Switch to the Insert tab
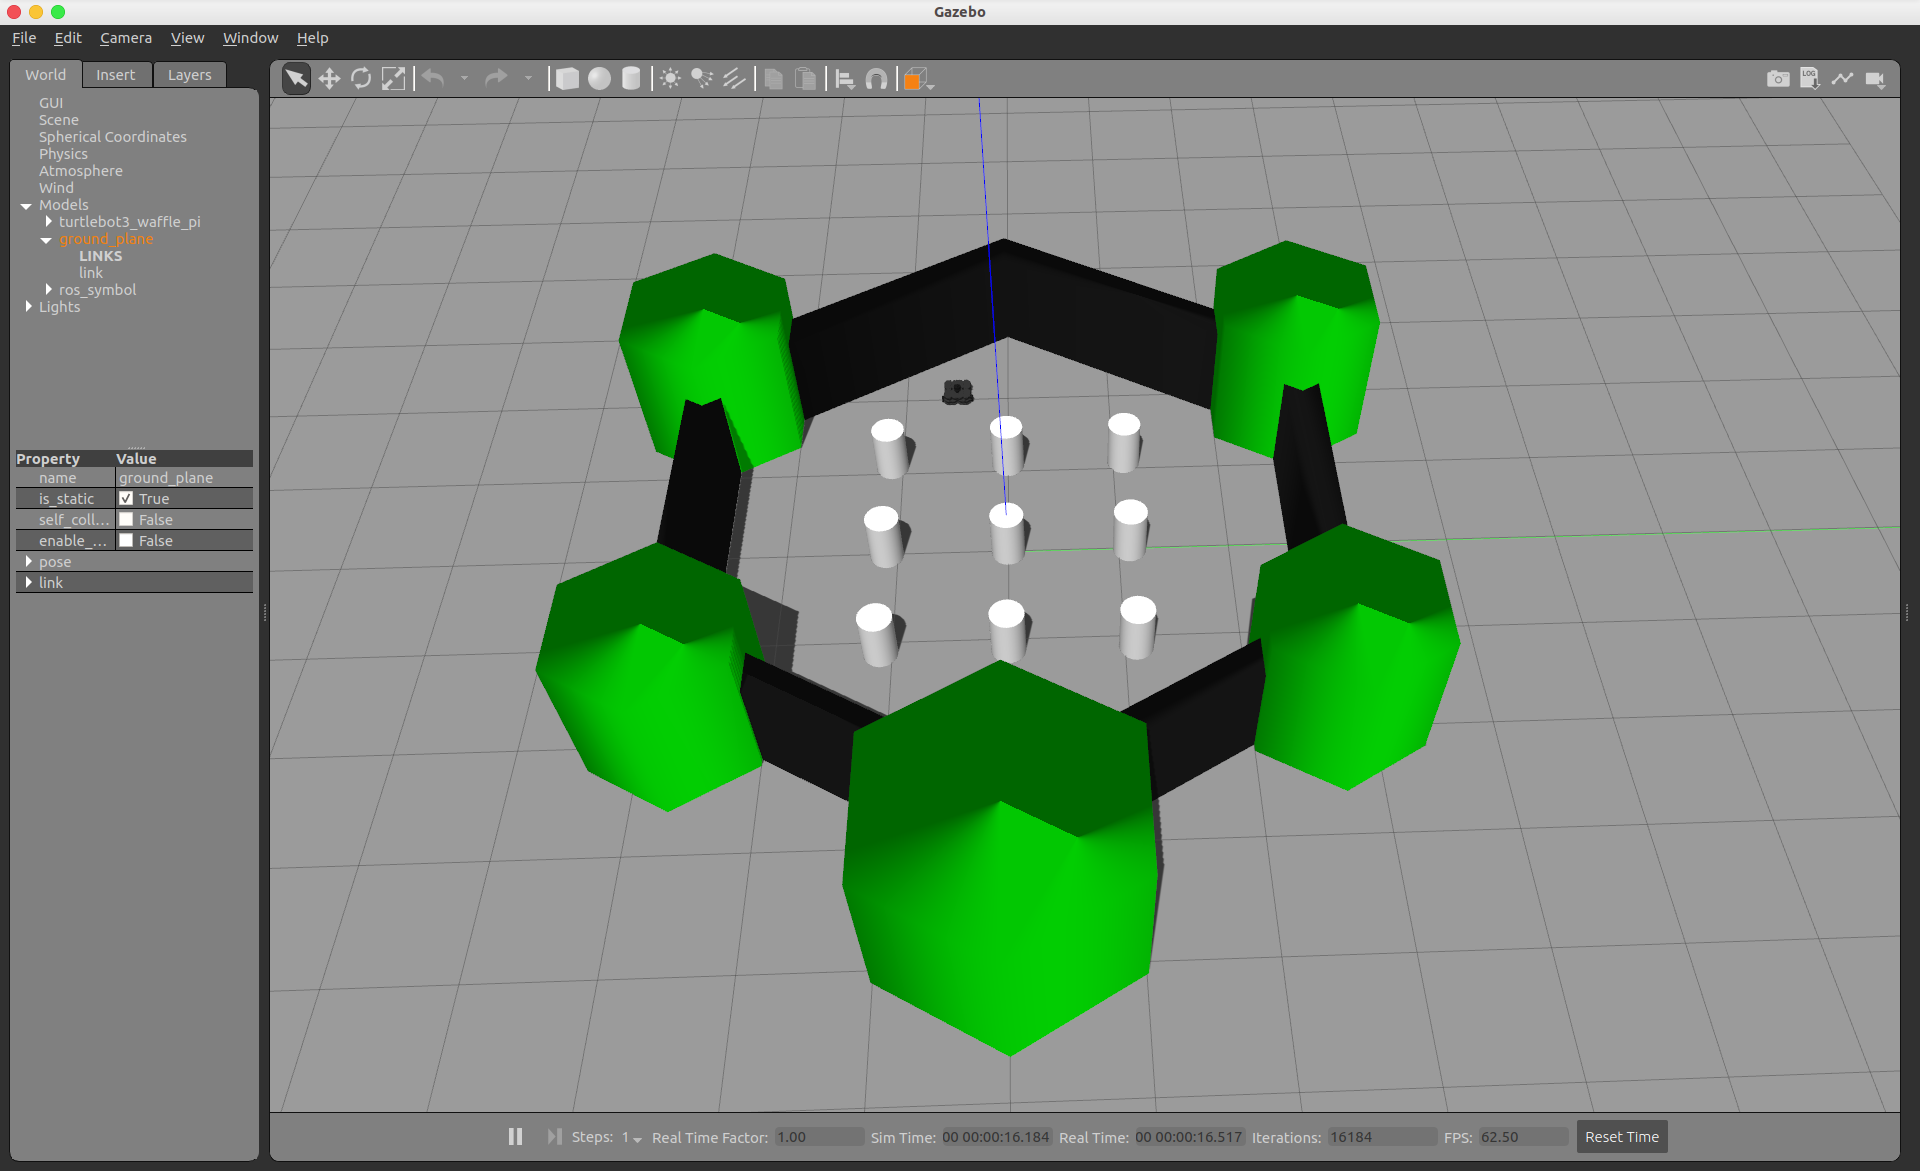This screenshot has width=1920, height=1171. (115, 75)
